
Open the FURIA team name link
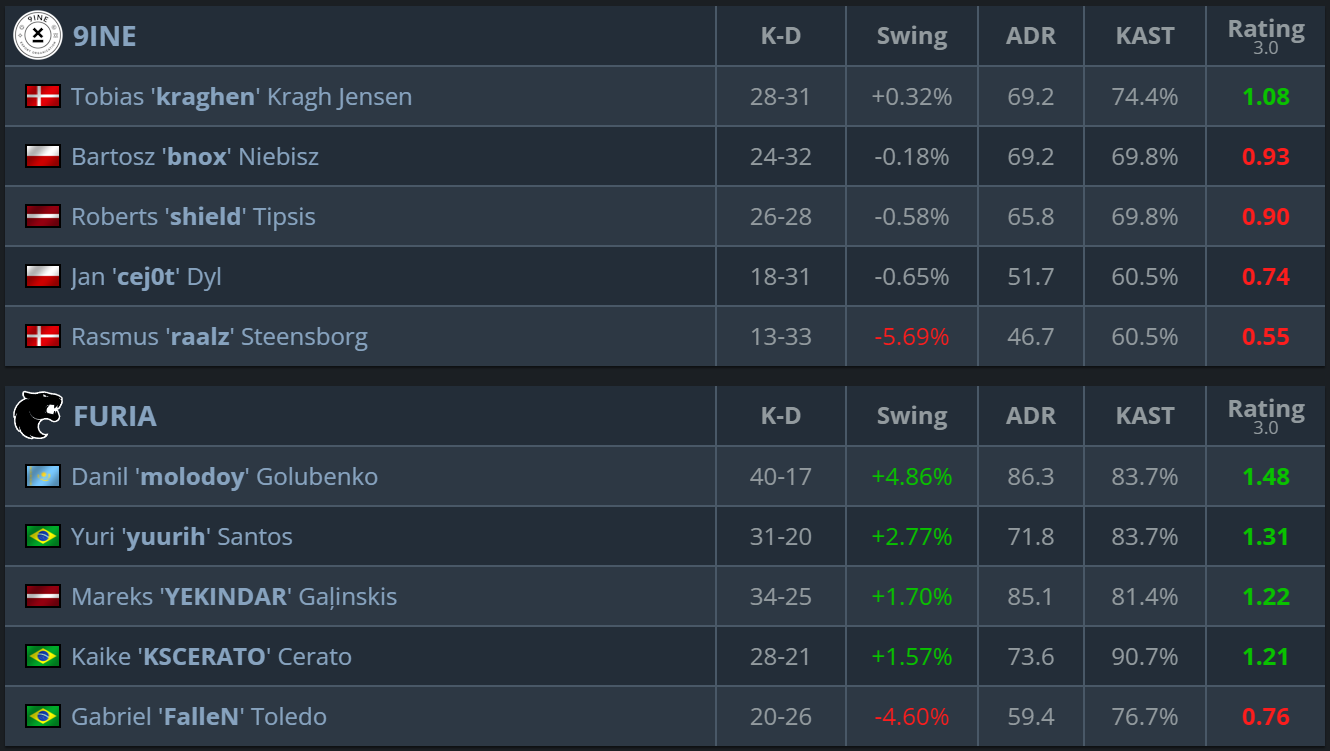(x=115, y=416)
